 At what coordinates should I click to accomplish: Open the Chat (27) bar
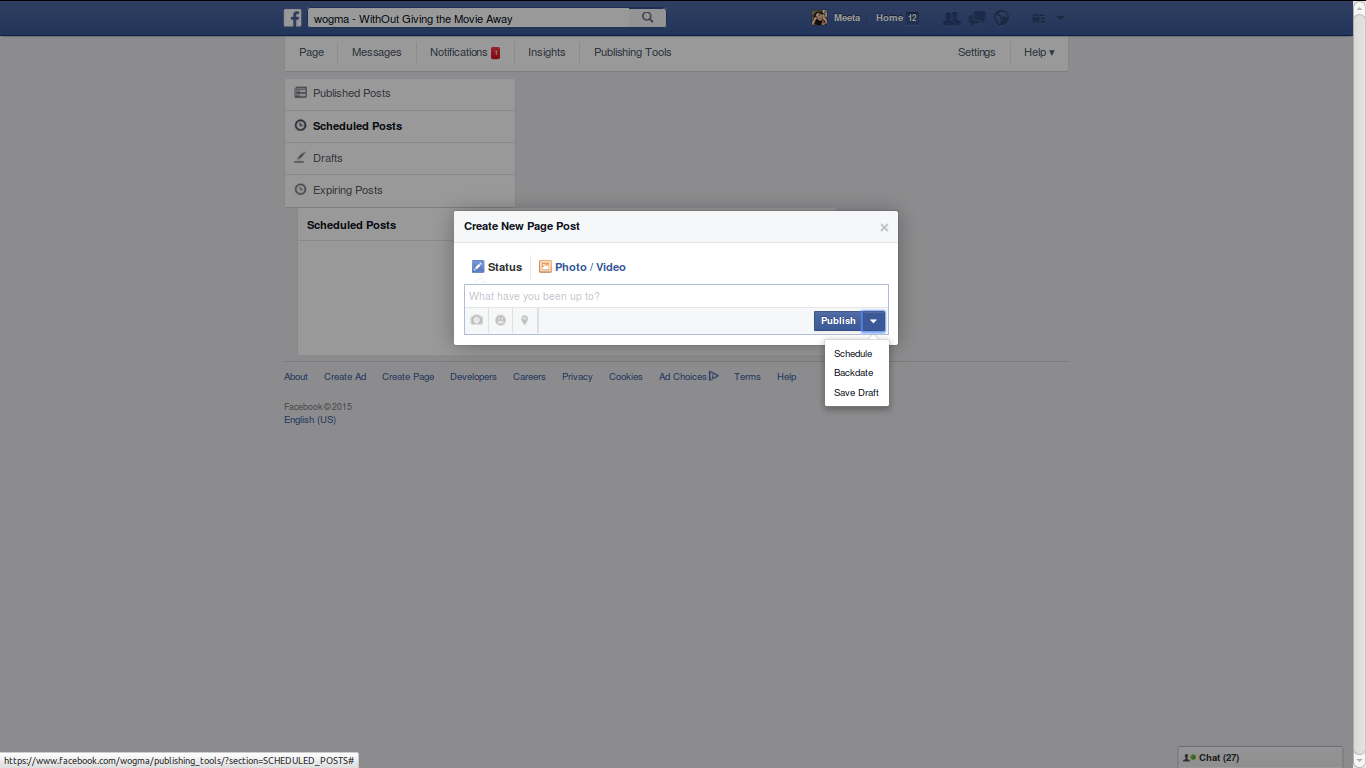[1260, 757]
